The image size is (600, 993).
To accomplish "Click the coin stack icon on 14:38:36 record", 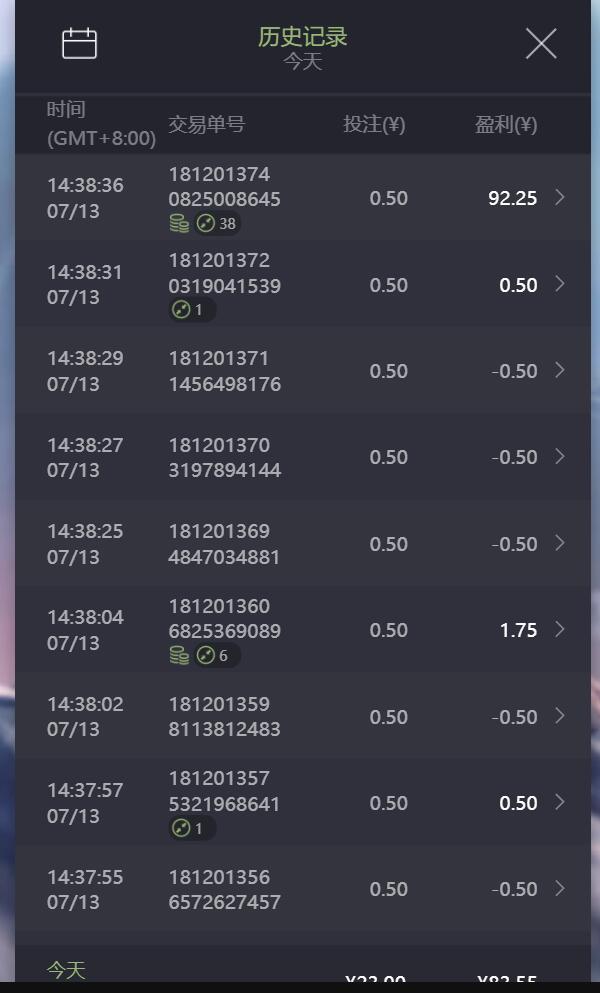I will [x=179, y=223].
